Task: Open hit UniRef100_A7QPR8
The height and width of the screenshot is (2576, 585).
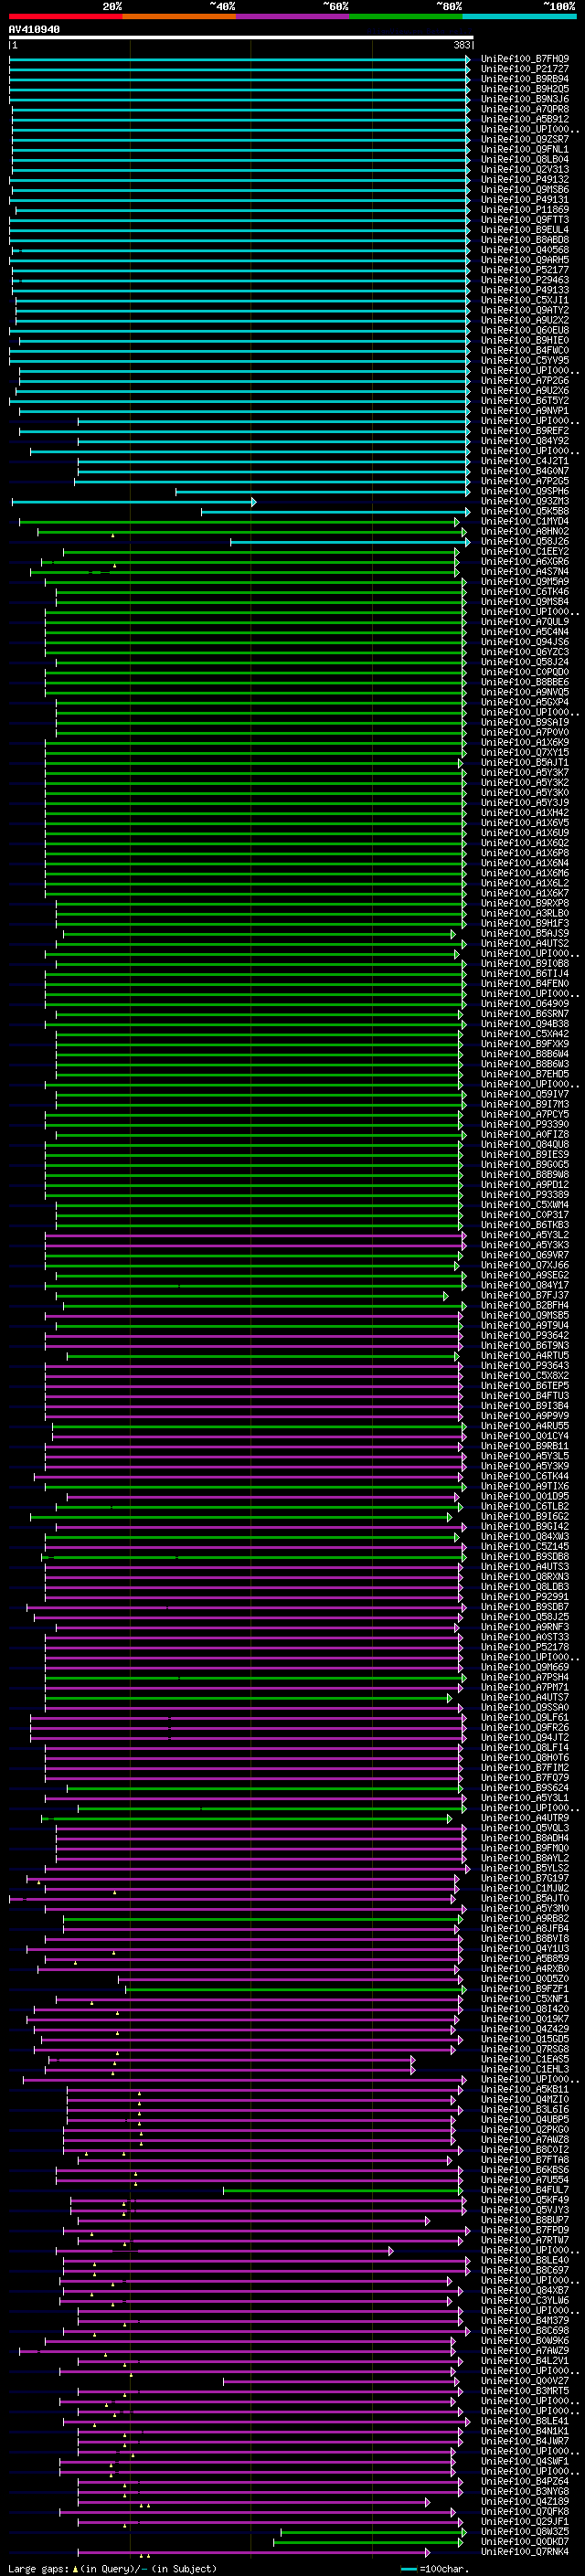Action: click(524, 109)
